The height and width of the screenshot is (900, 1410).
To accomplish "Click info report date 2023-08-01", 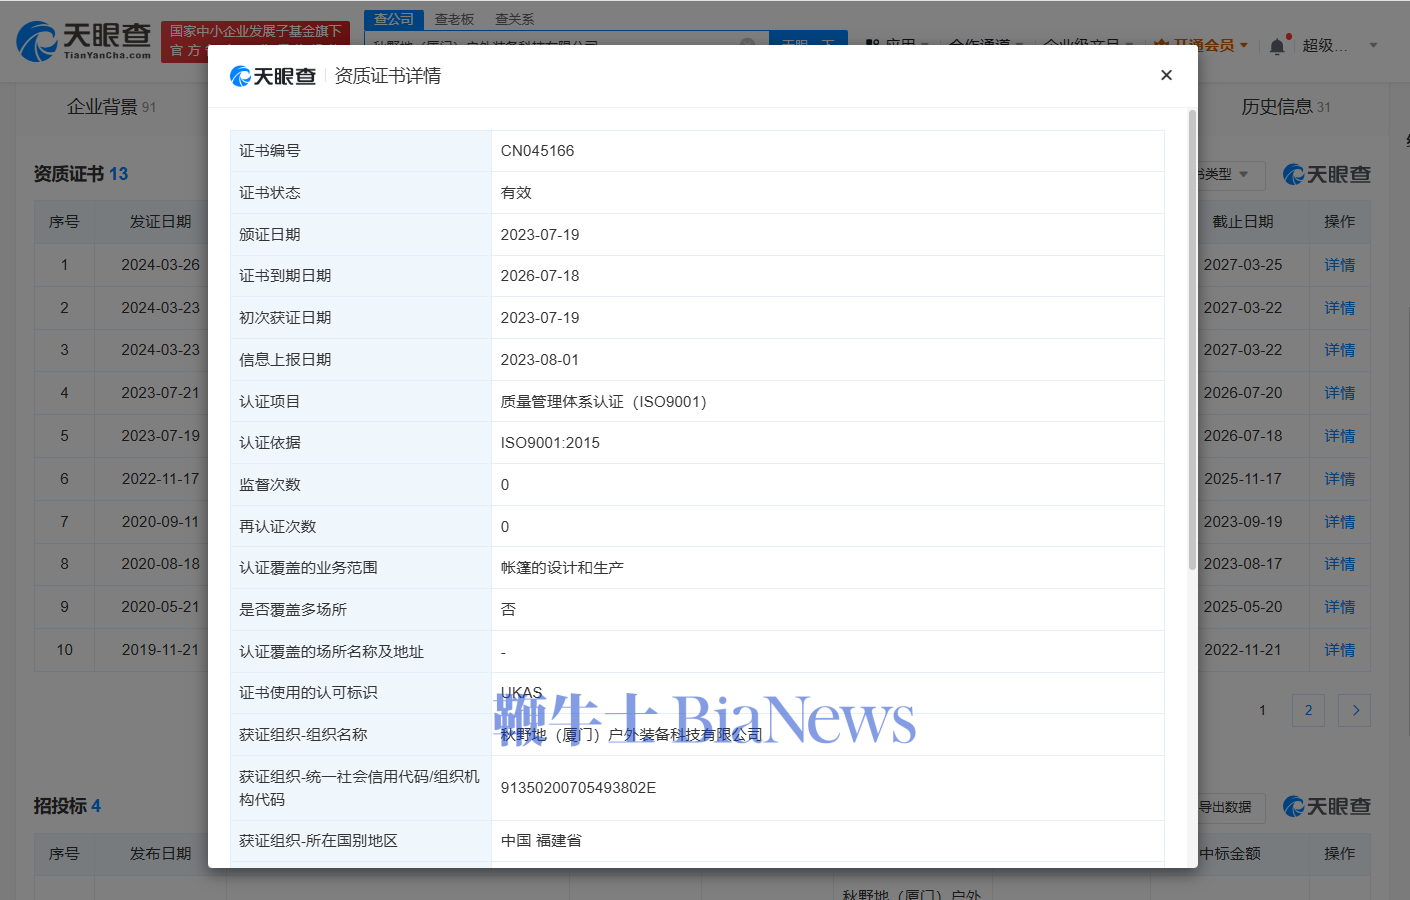I will (540, 360).
